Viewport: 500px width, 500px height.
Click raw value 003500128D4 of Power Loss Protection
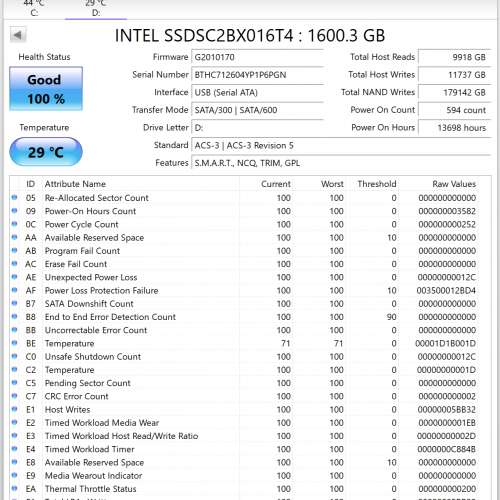click(446, 291)
